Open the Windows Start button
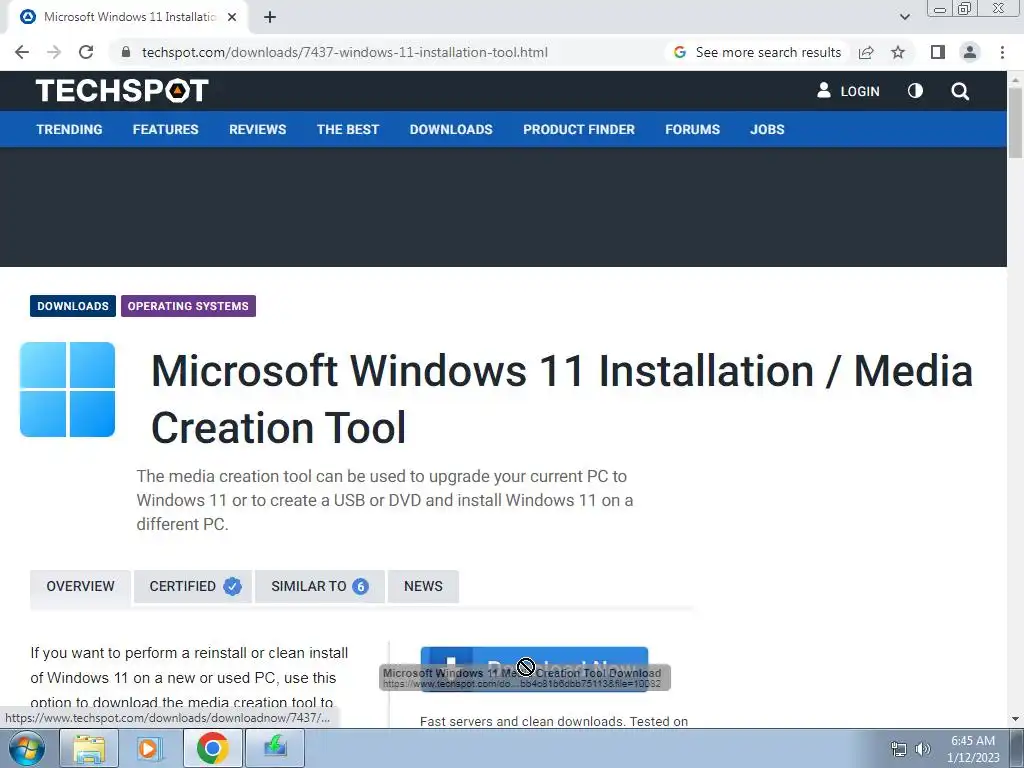The width and height of the screenshot is (1024, 768). click(x=27, y=748)
